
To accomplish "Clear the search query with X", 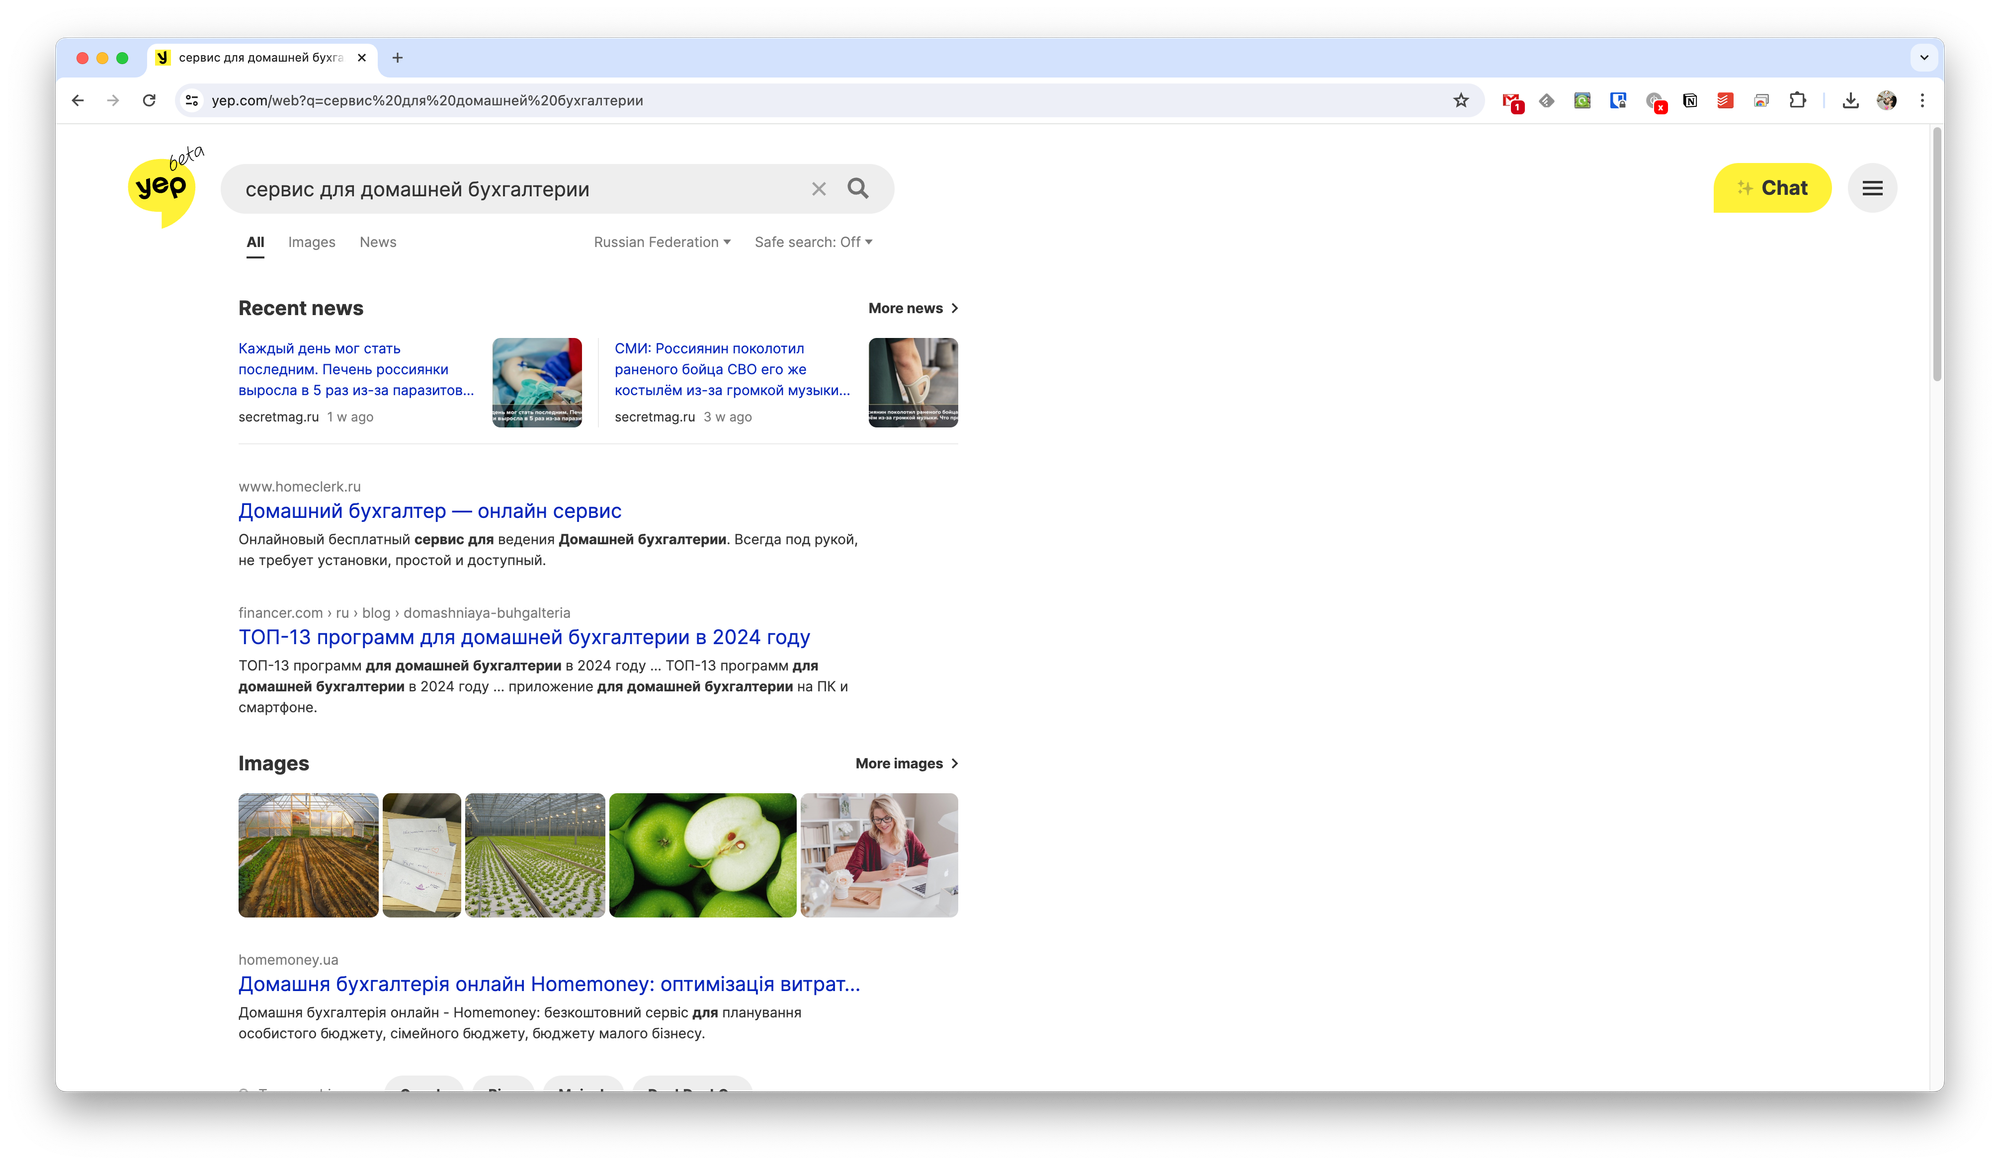I will 818,189.
